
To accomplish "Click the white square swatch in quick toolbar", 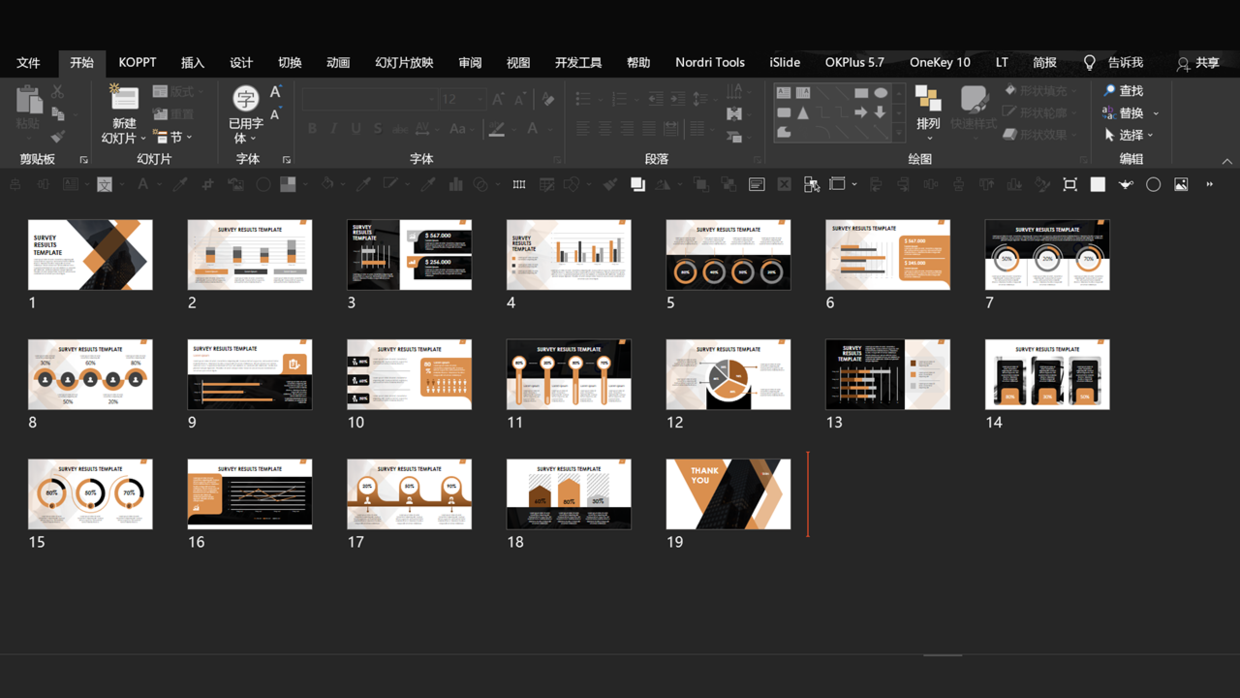I will pos(1098,185).
